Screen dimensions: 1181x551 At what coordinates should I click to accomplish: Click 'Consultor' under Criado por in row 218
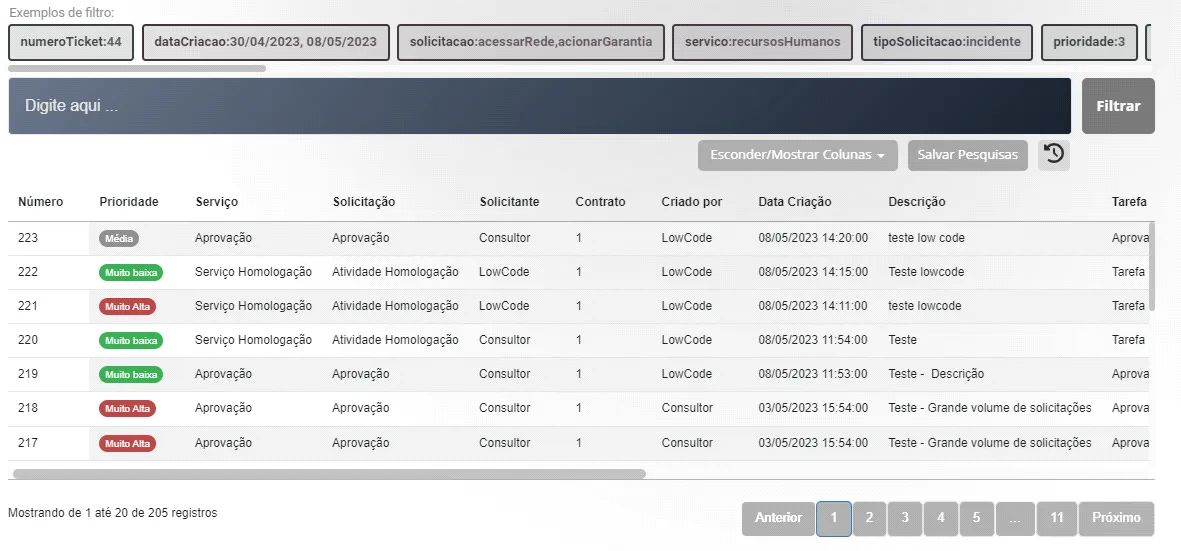[x=687, y=407]
